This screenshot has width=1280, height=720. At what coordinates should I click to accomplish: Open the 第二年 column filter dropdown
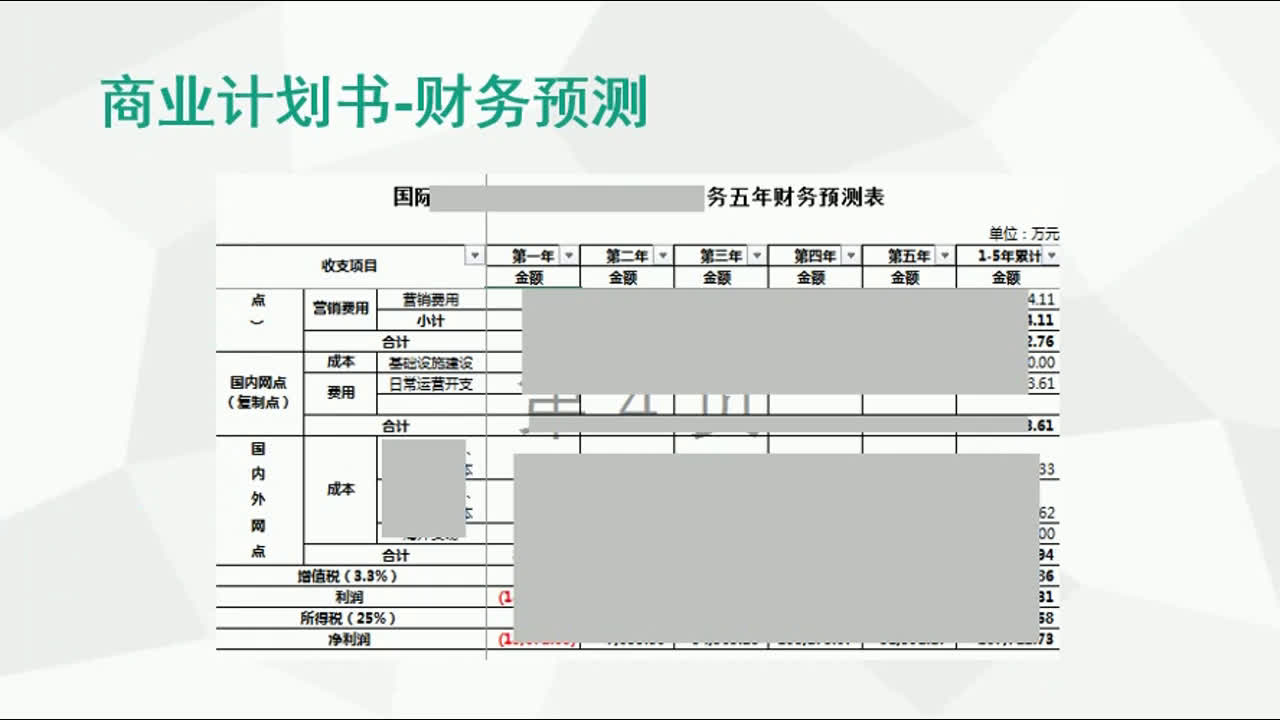tap(663, 256)
